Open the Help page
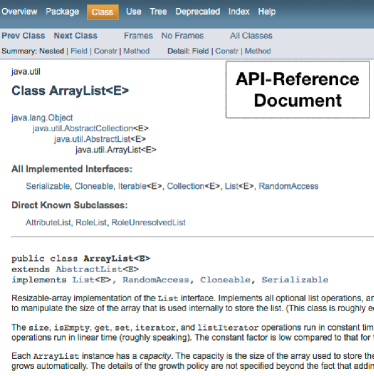 [x=267, y=12]
